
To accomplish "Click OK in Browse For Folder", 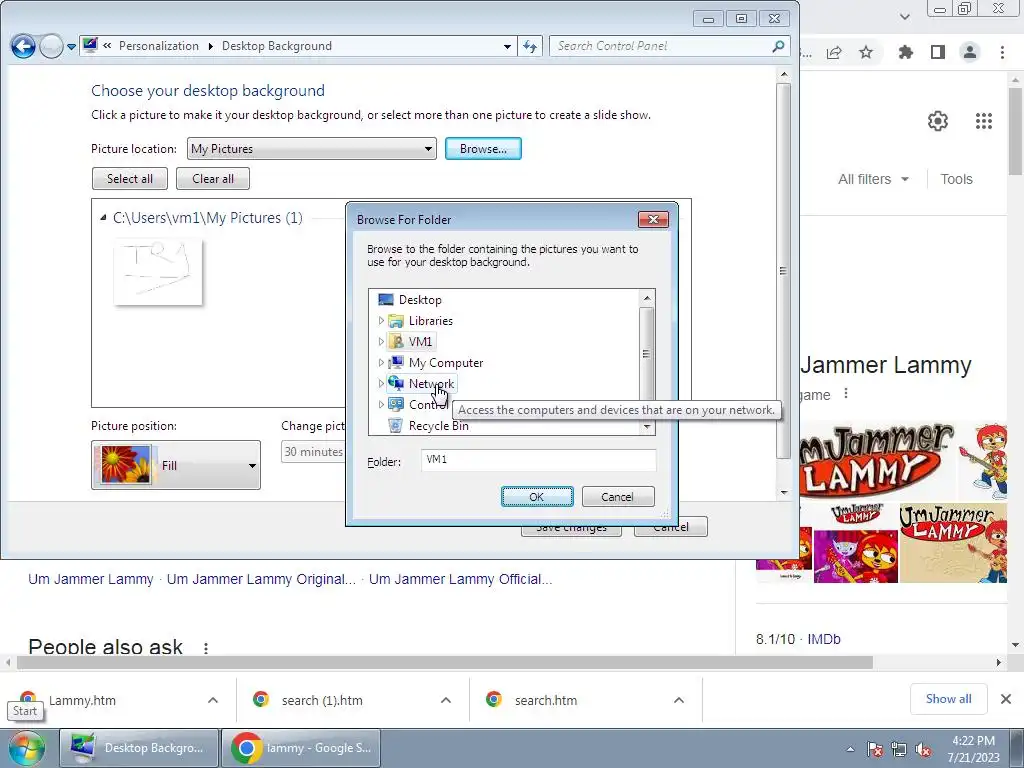I will click(537, 497).
